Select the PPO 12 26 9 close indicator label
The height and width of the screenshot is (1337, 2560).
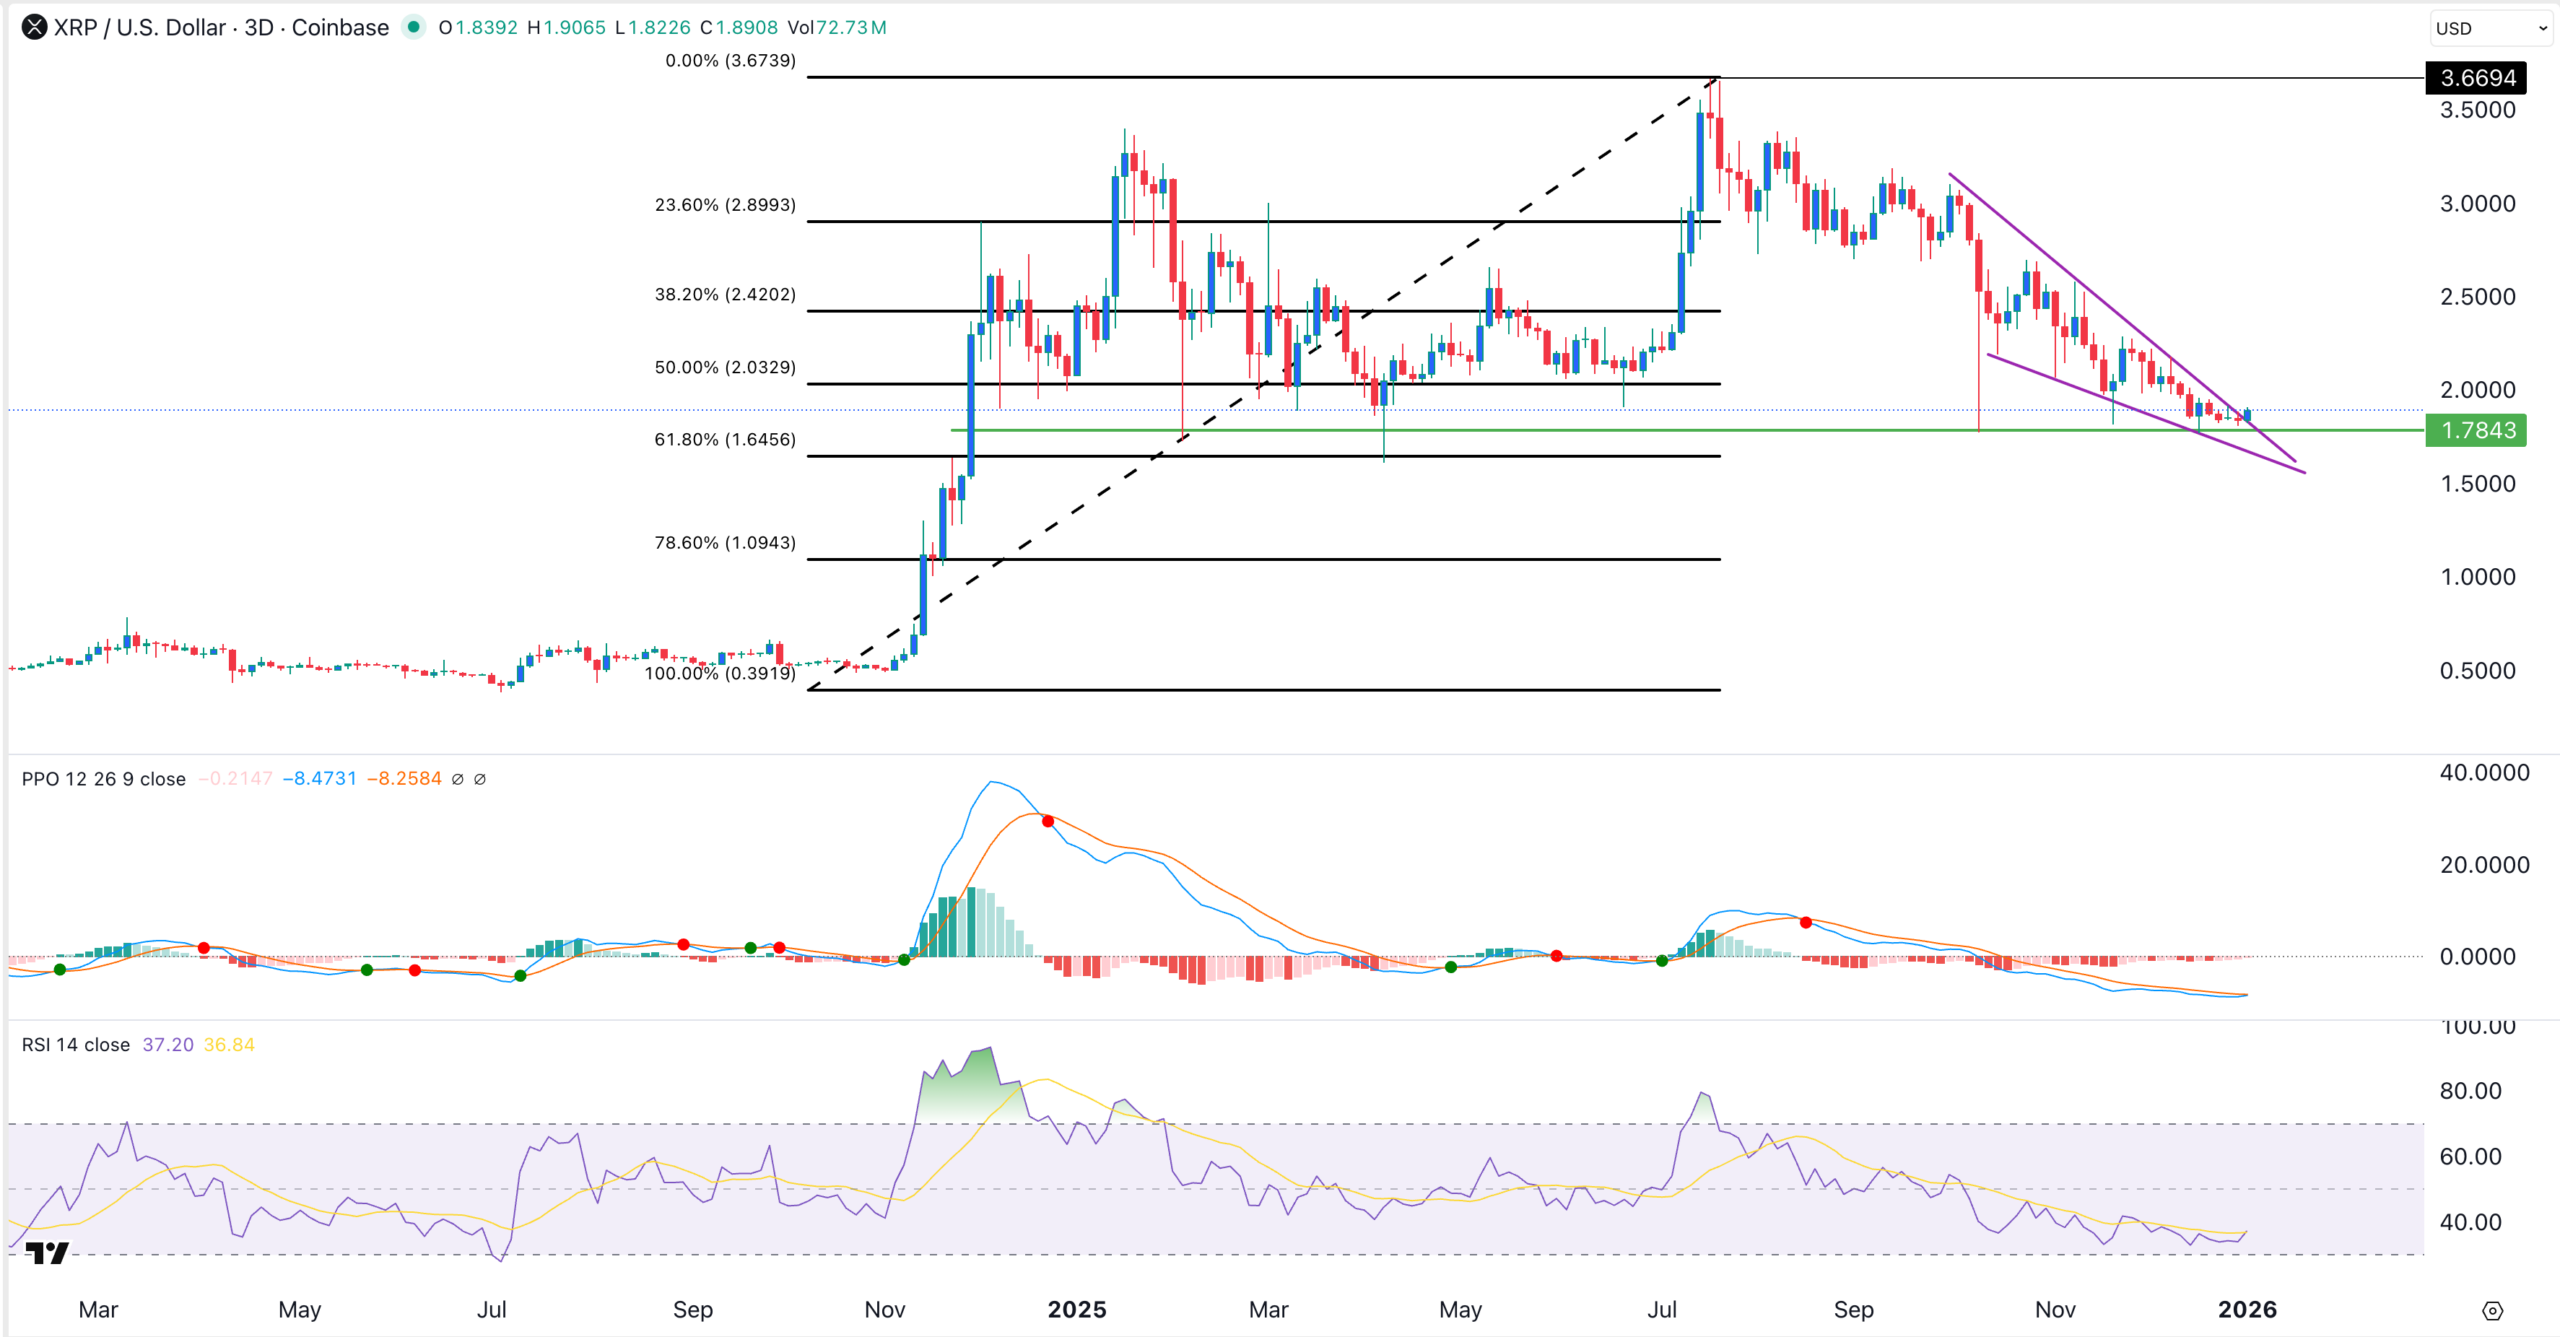(104, 779)
